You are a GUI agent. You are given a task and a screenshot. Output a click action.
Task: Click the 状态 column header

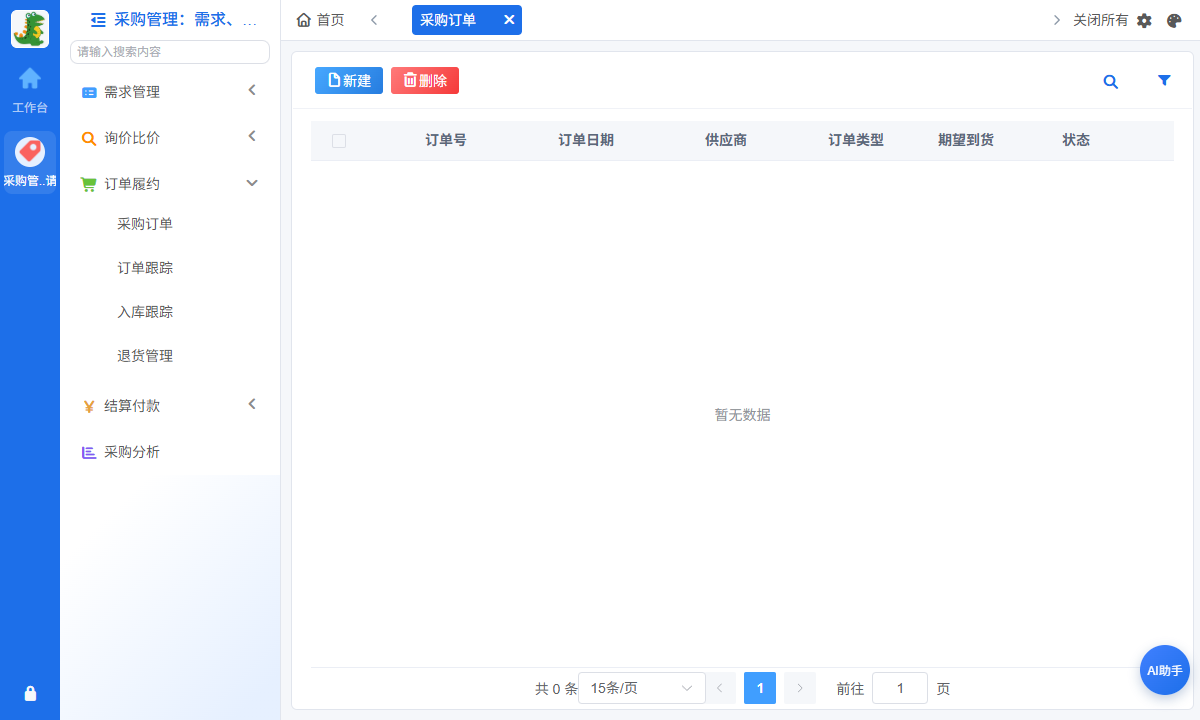(x=1076, y=140)
